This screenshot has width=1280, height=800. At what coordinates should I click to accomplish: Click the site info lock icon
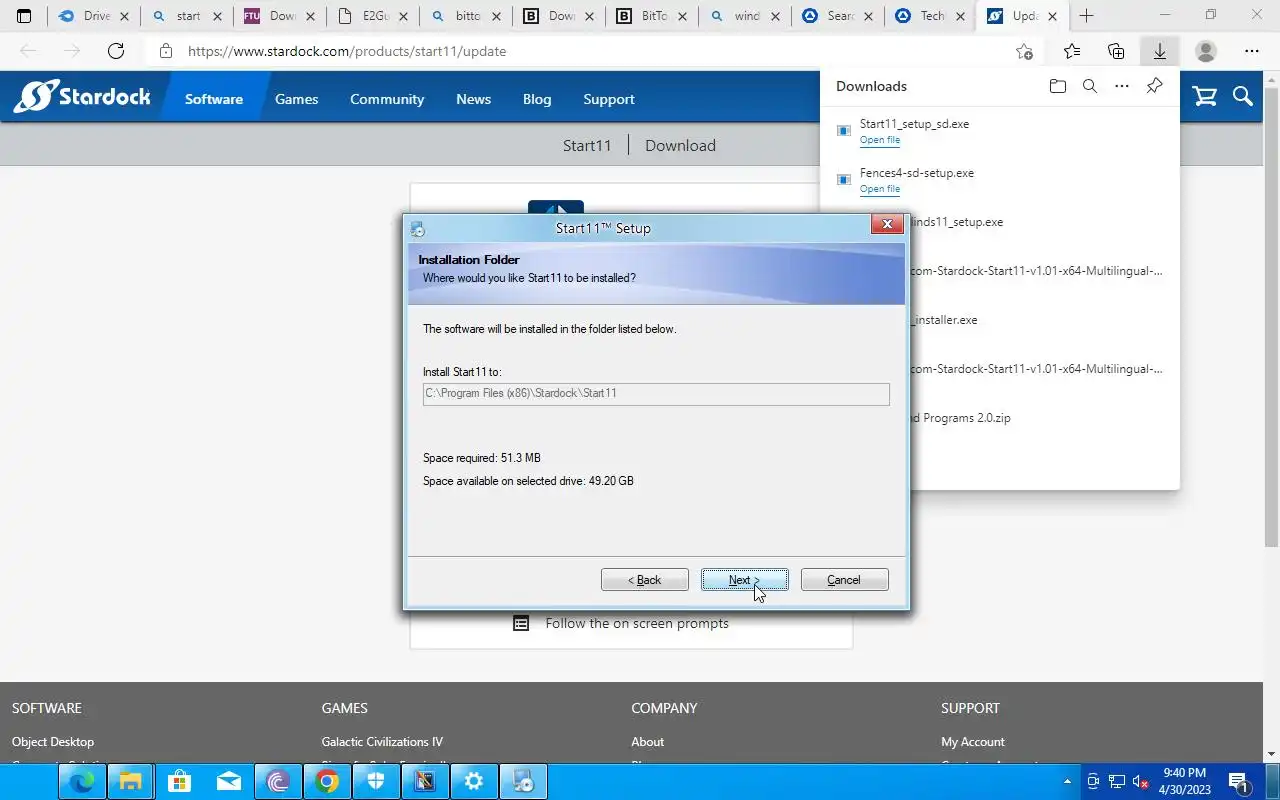click(166, 51)
